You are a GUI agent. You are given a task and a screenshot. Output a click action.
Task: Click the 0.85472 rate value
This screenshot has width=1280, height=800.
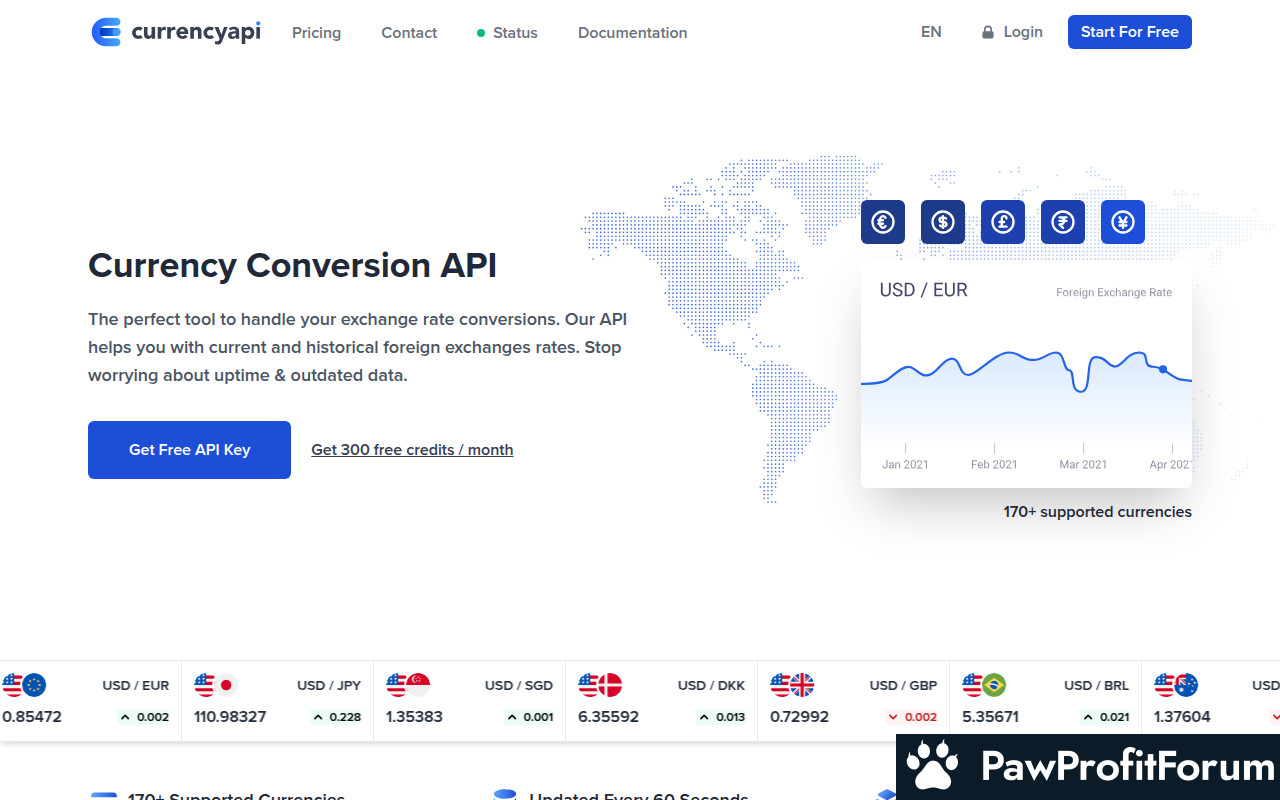click(32, 717)
